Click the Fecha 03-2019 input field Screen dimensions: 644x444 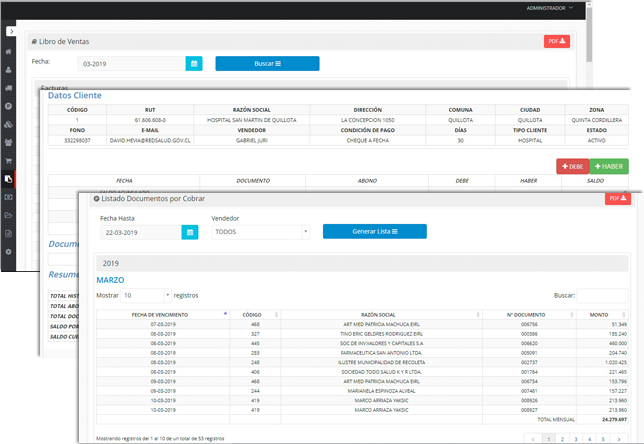coord(131,64)
